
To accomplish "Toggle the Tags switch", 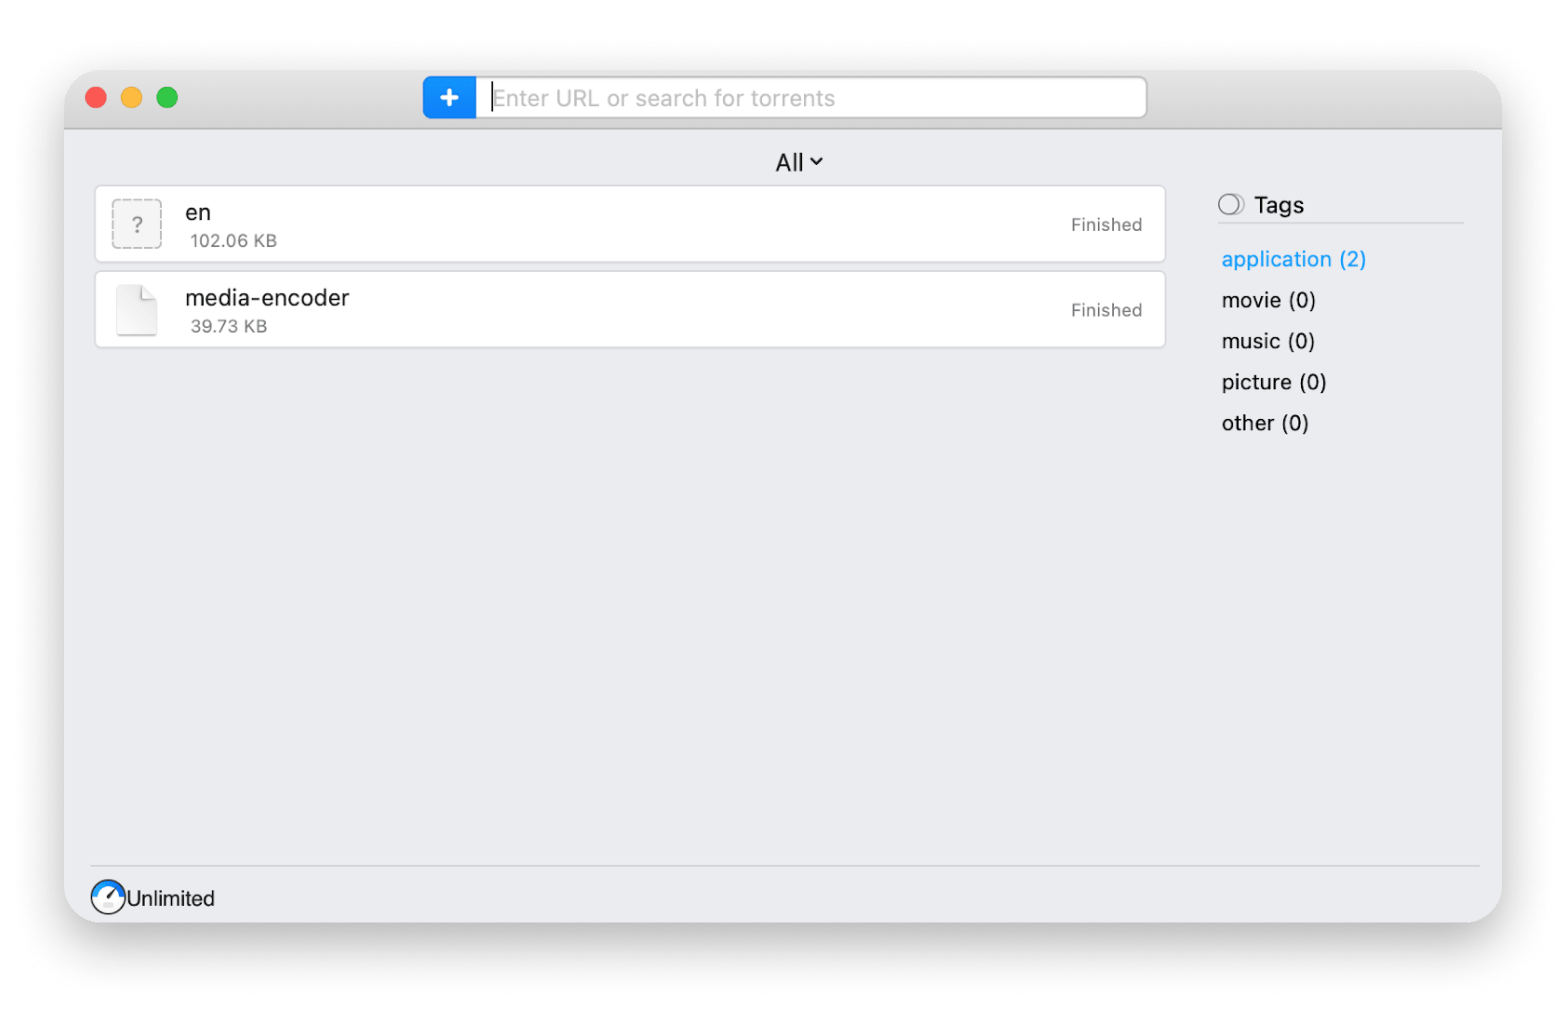I will (x=1231, y=205).
